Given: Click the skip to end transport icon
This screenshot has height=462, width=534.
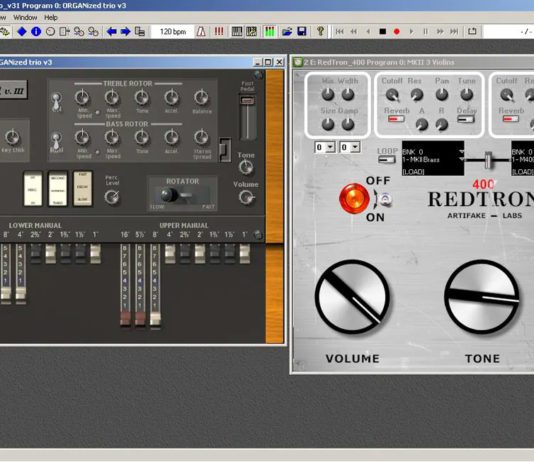Looking at the screenshot, I should 454,32.
